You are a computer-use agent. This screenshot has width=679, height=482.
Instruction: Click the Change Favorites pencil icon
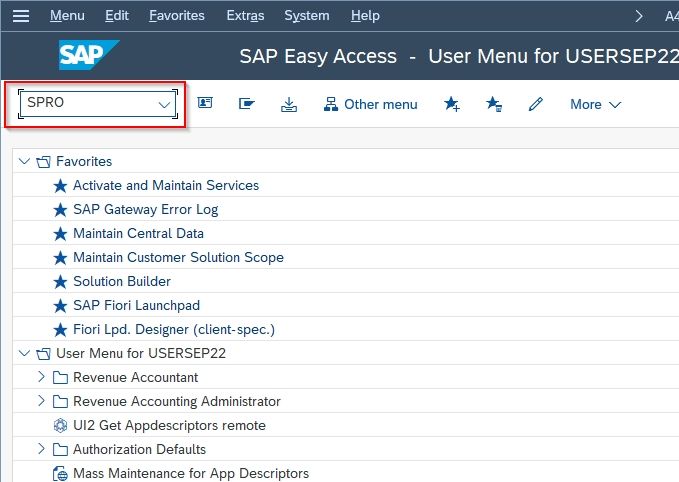[x=536, y=104]
